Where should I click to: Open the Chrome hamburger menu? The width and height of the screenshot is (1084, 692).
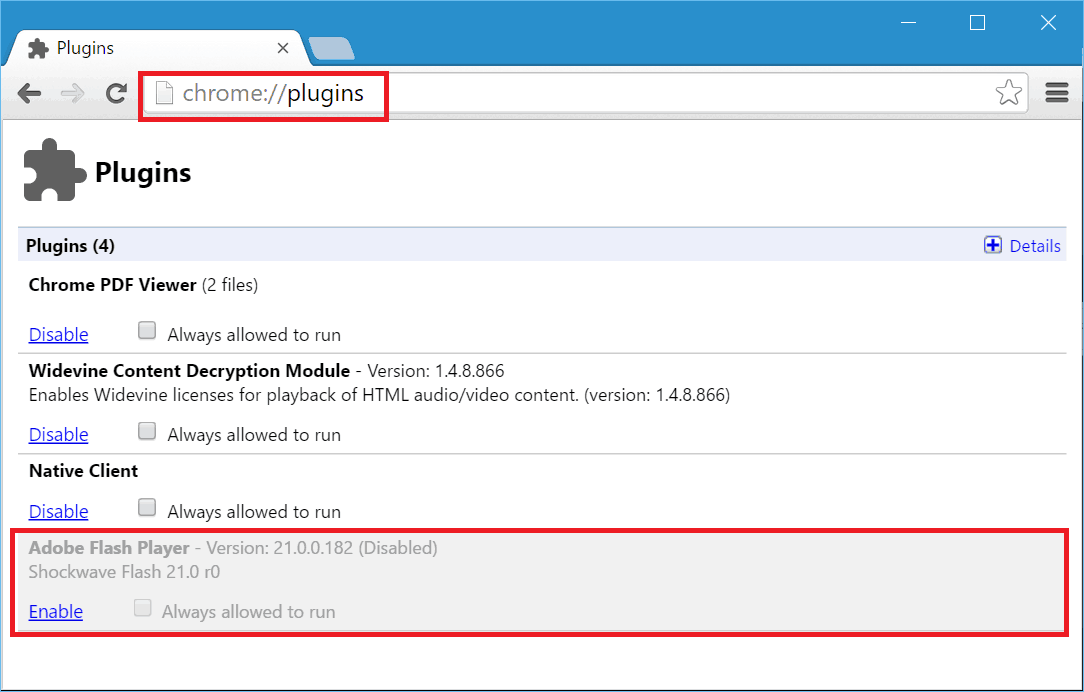tap(1057, 93)
